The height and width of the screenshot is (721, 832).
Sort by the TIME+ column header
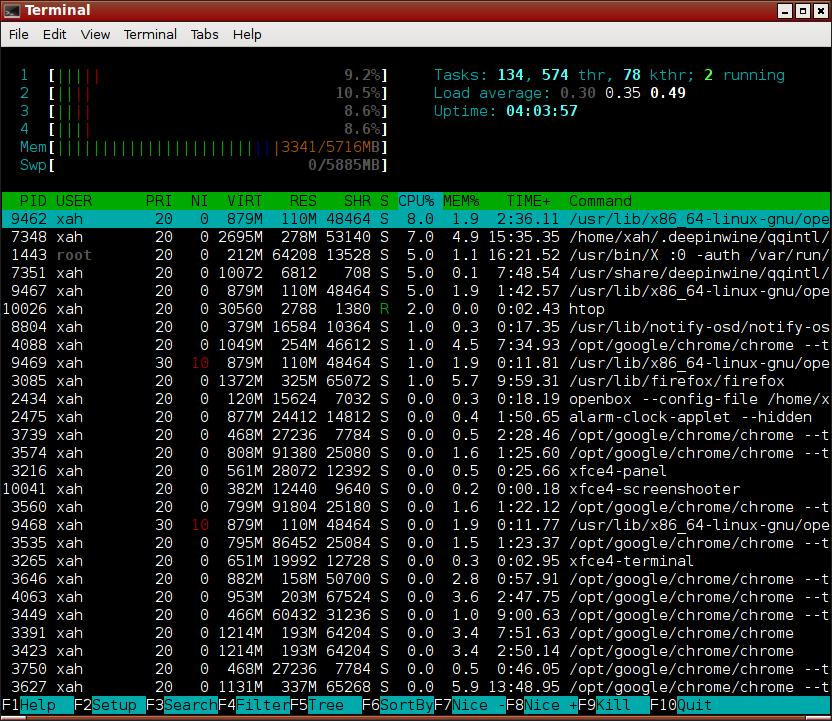[528, 201]
